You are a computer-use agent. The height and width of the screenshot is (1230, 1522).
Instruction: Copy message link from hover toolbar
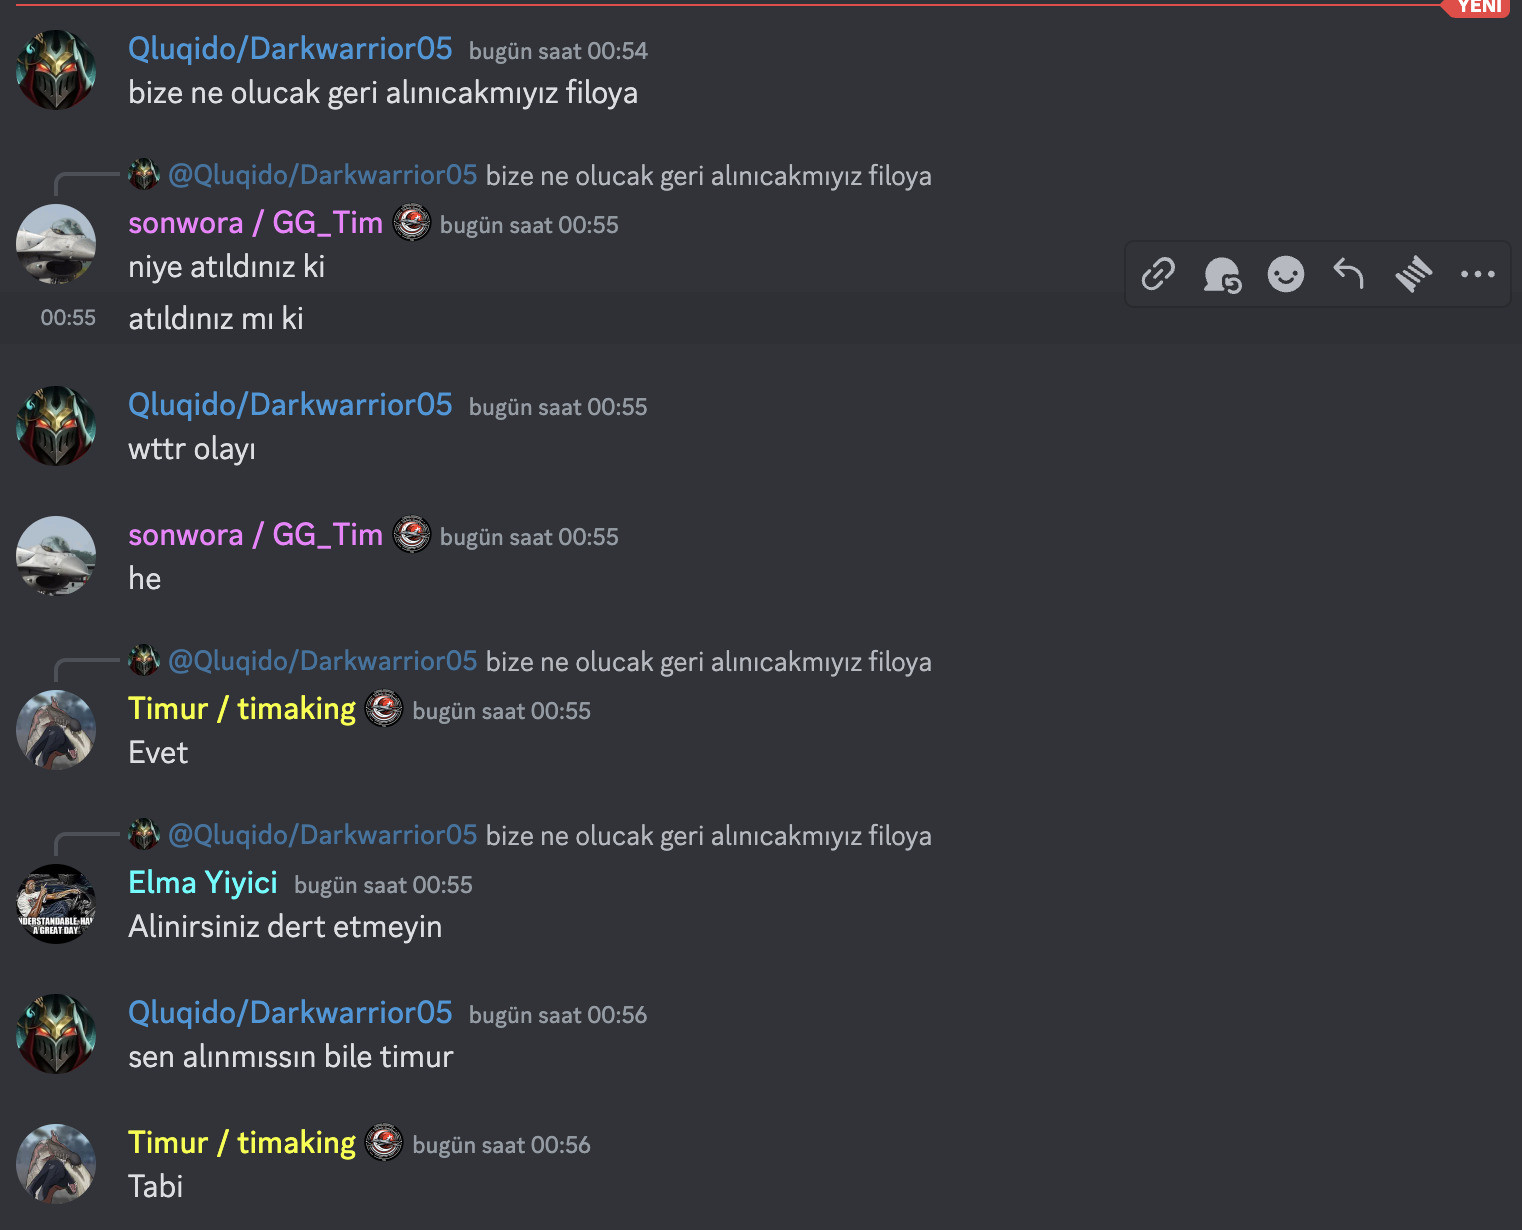(1158, 274)
